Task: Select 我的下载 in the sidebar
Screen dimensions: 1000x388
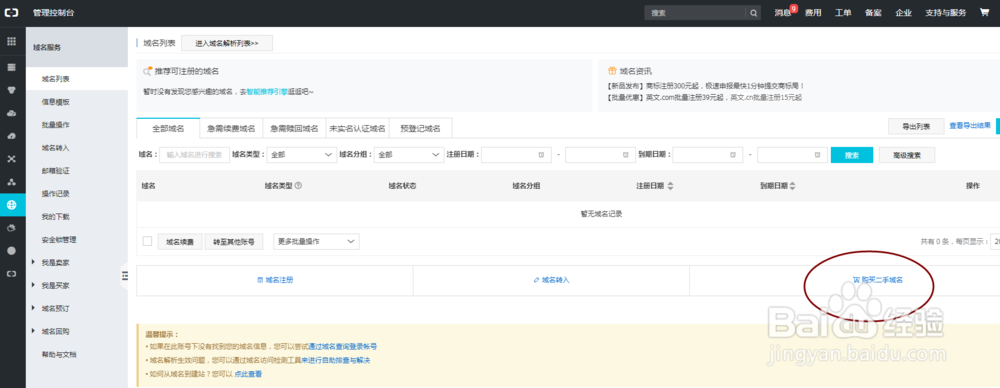Action: click(x=55, y=216)
